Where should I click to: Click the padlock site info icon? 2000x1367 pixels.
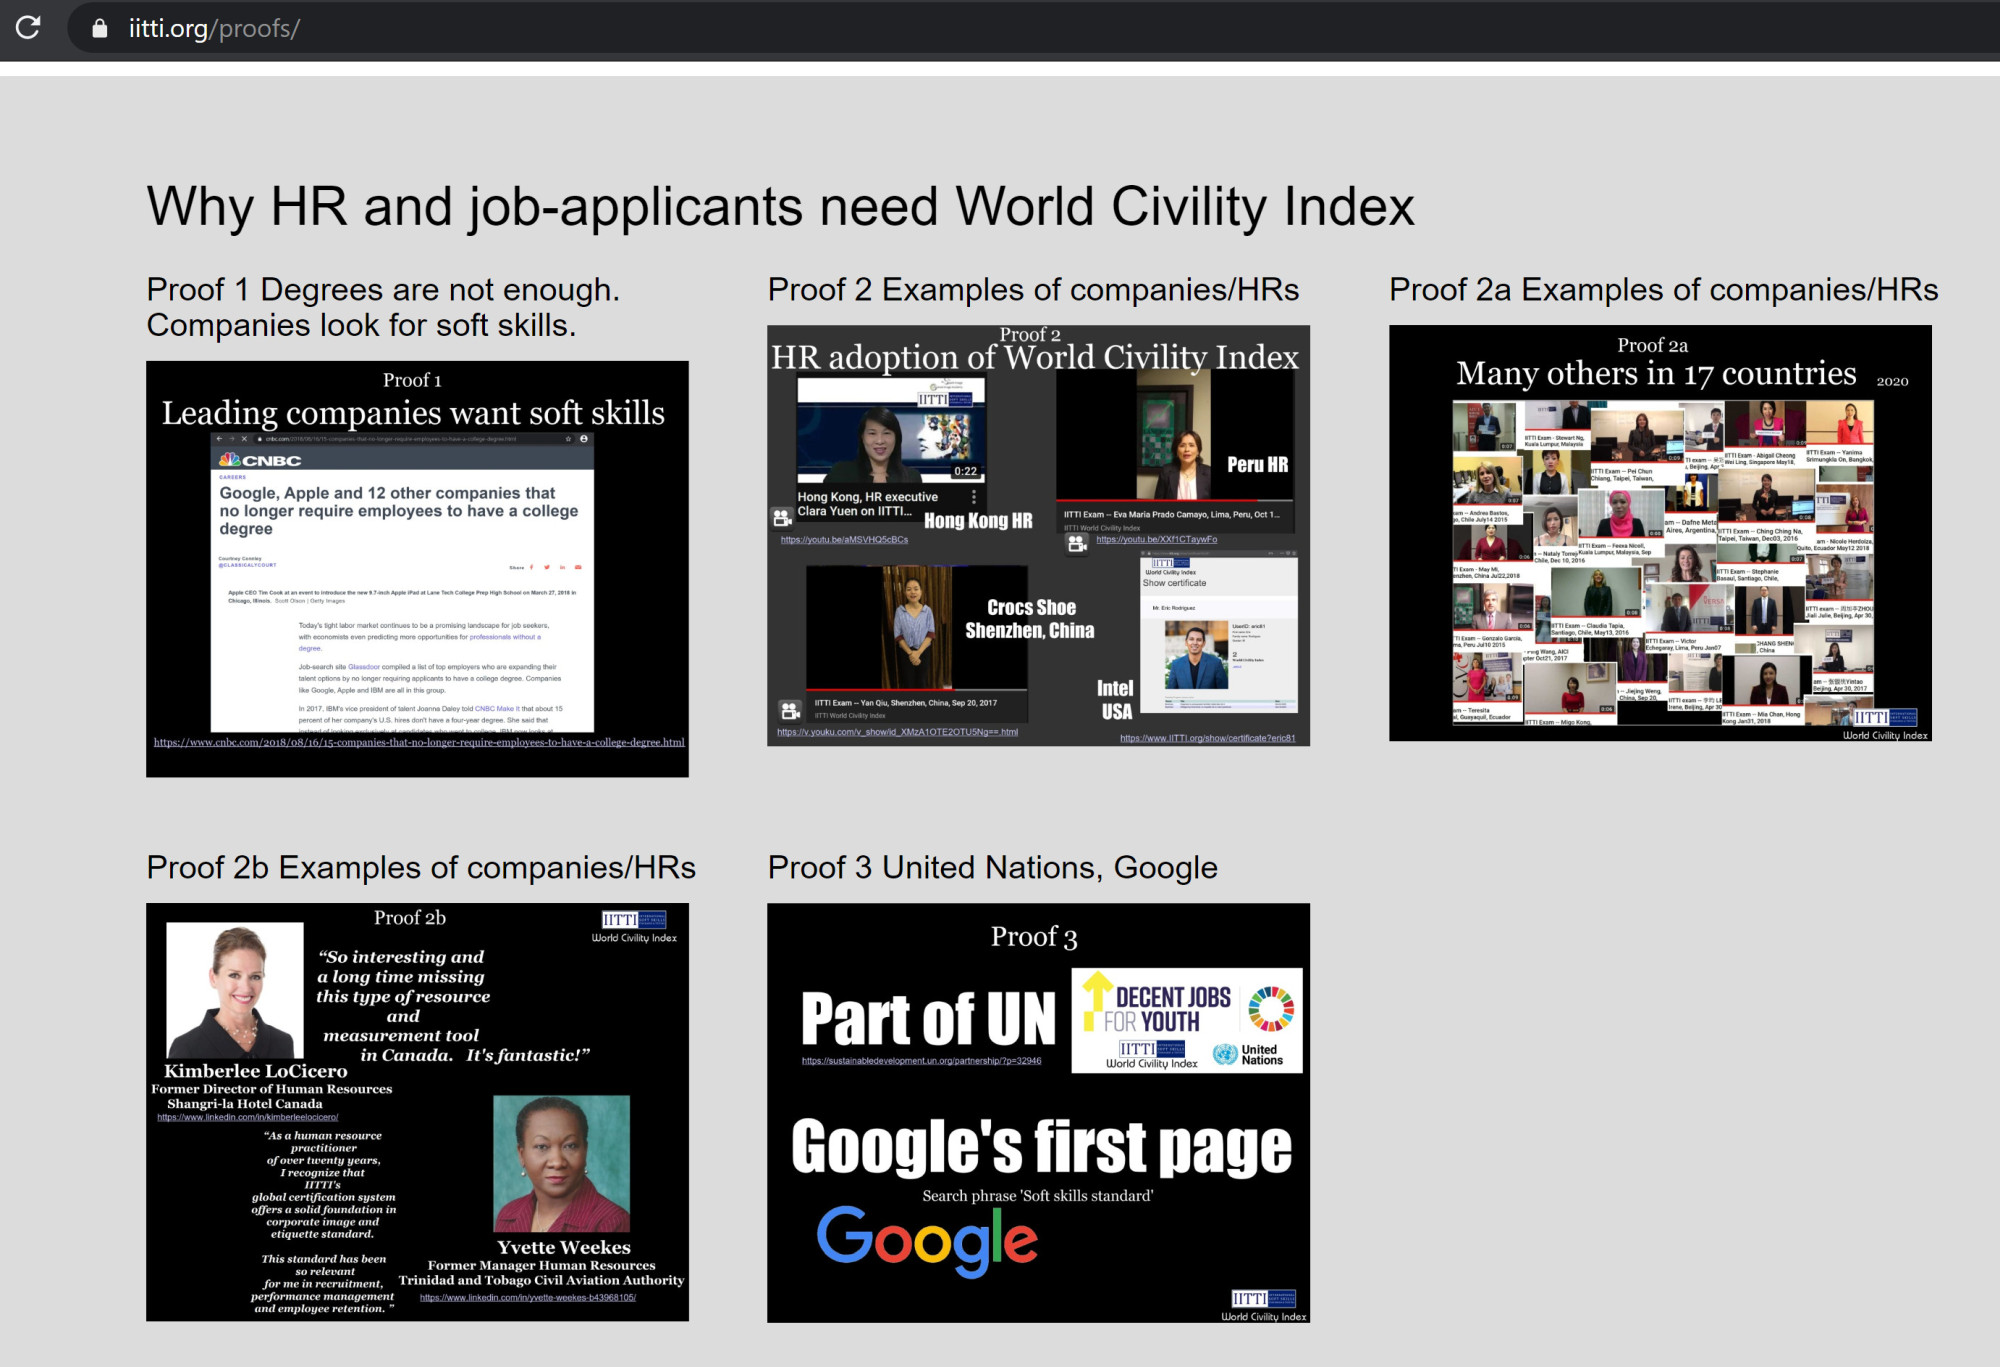click(100, 28)
